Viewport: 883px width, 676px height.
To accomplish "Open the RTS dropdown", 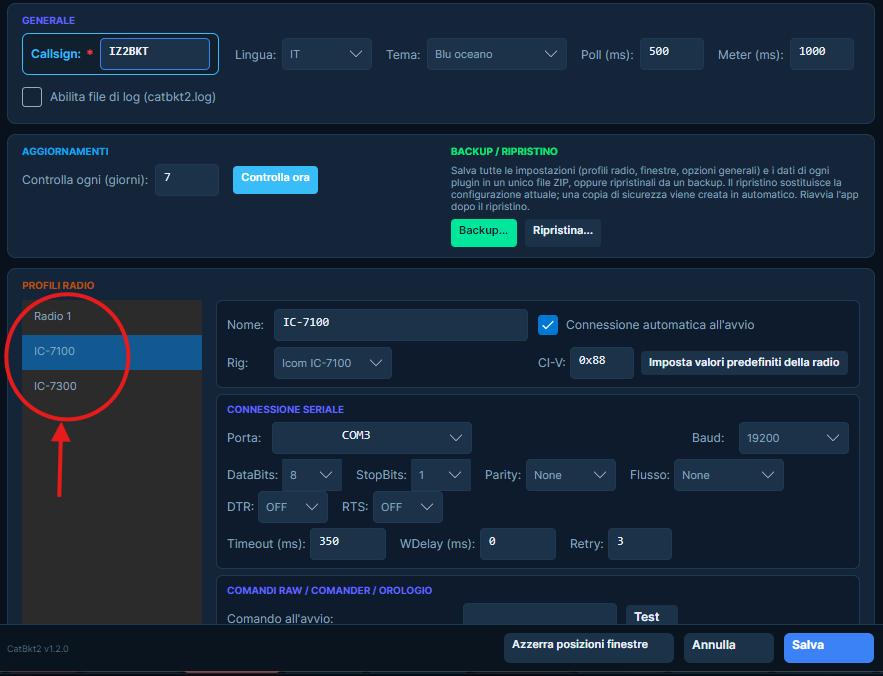I will tap(408, 507).
